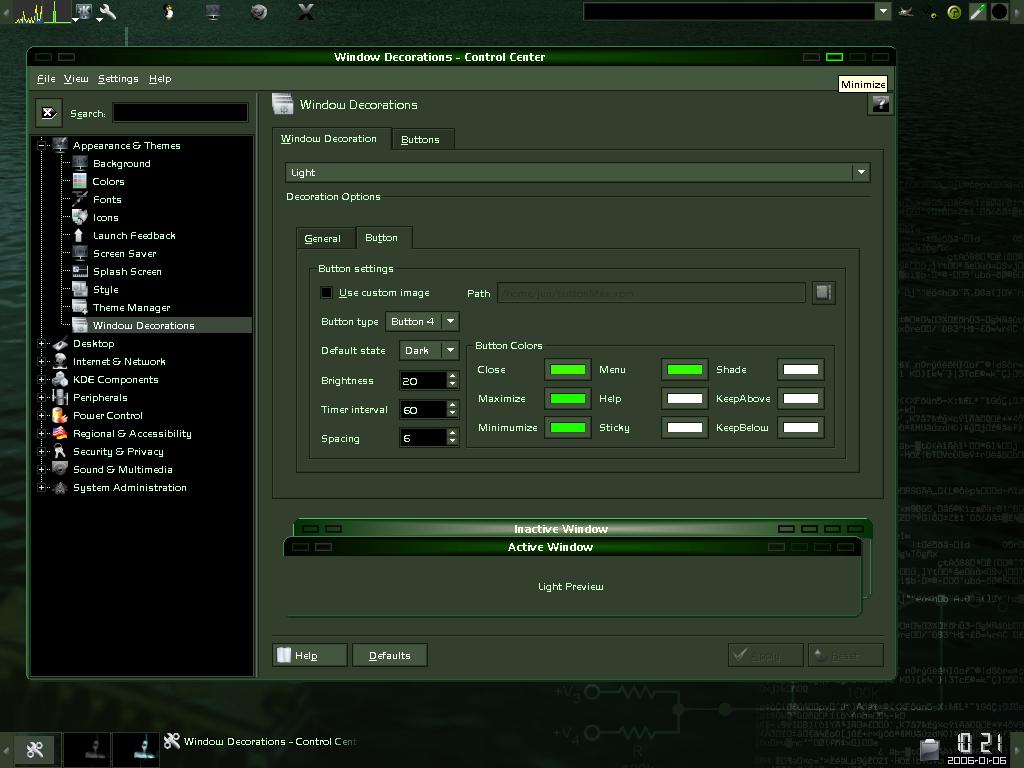Expand the Internet & Network category
This screenshot has width=1024, height=768.
click(41, 361)
